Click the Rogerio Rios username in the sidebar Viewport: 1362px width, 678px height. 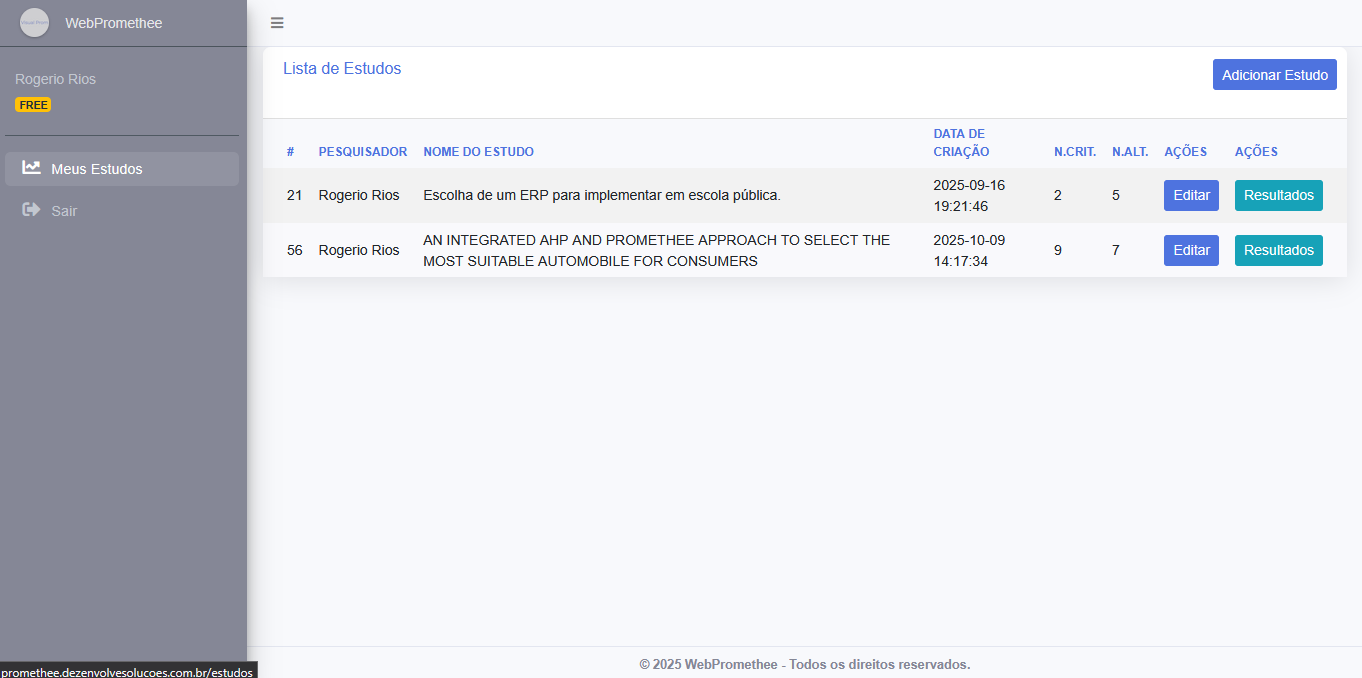(55, 79)
